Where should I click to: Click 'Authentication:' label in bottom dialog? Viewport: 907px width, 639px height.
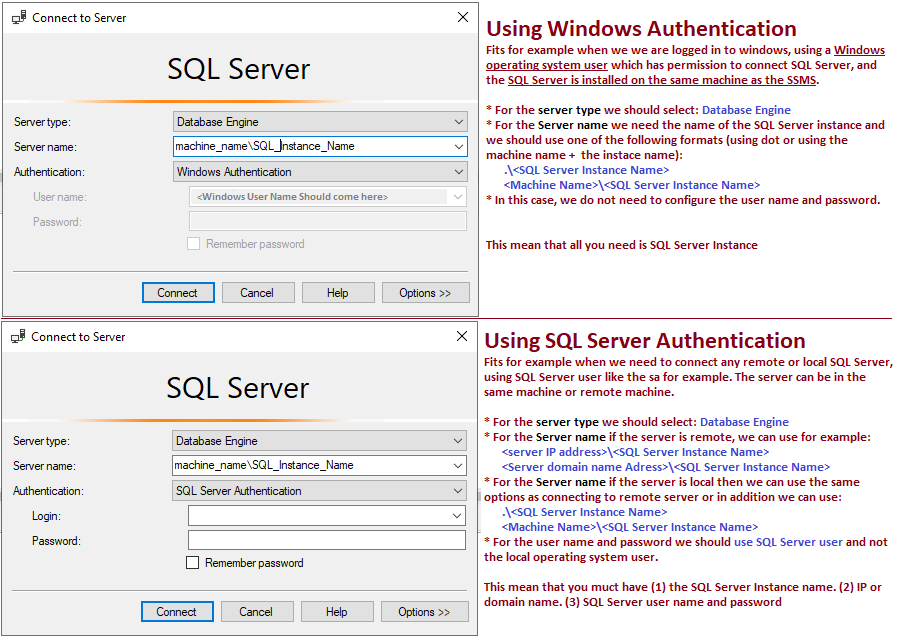tap(48, 491)
